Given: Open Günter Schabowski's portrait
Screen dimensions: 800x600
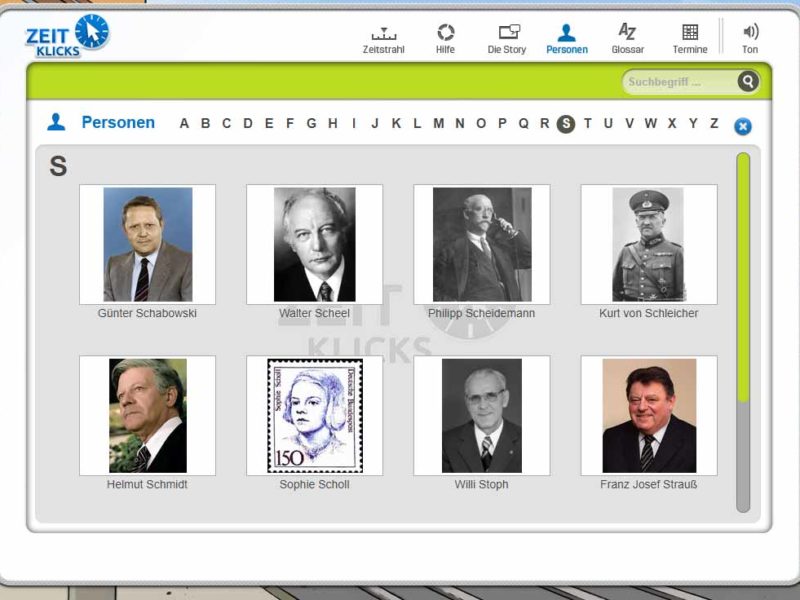Looking at the screenshot, I should coord(147,244).
